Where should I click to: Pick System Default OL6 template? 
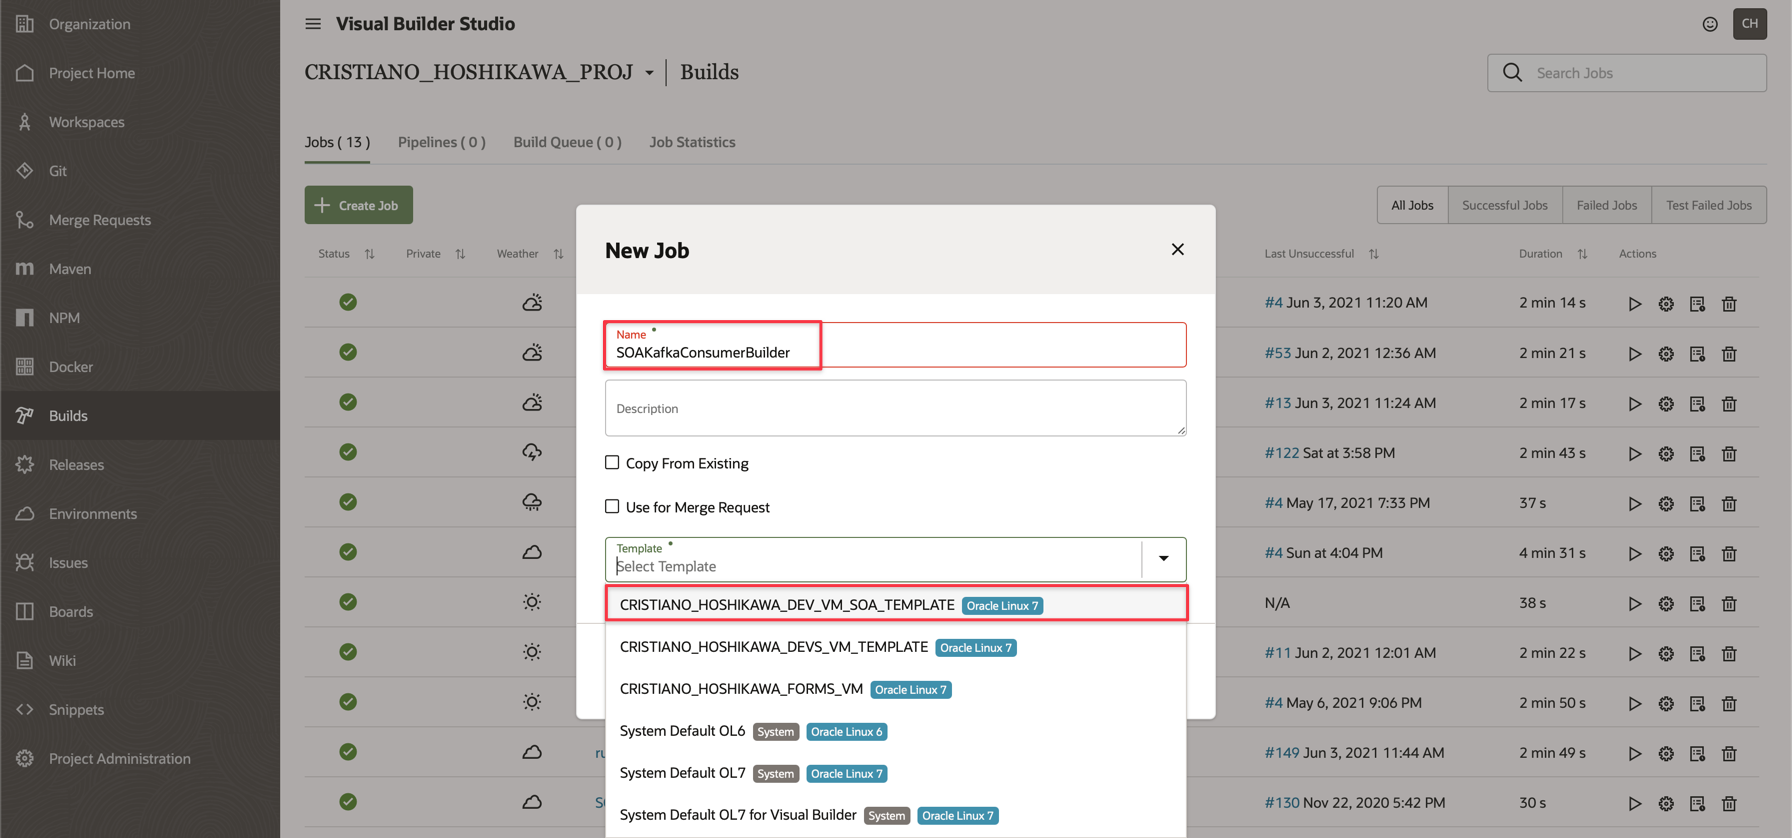896,731
